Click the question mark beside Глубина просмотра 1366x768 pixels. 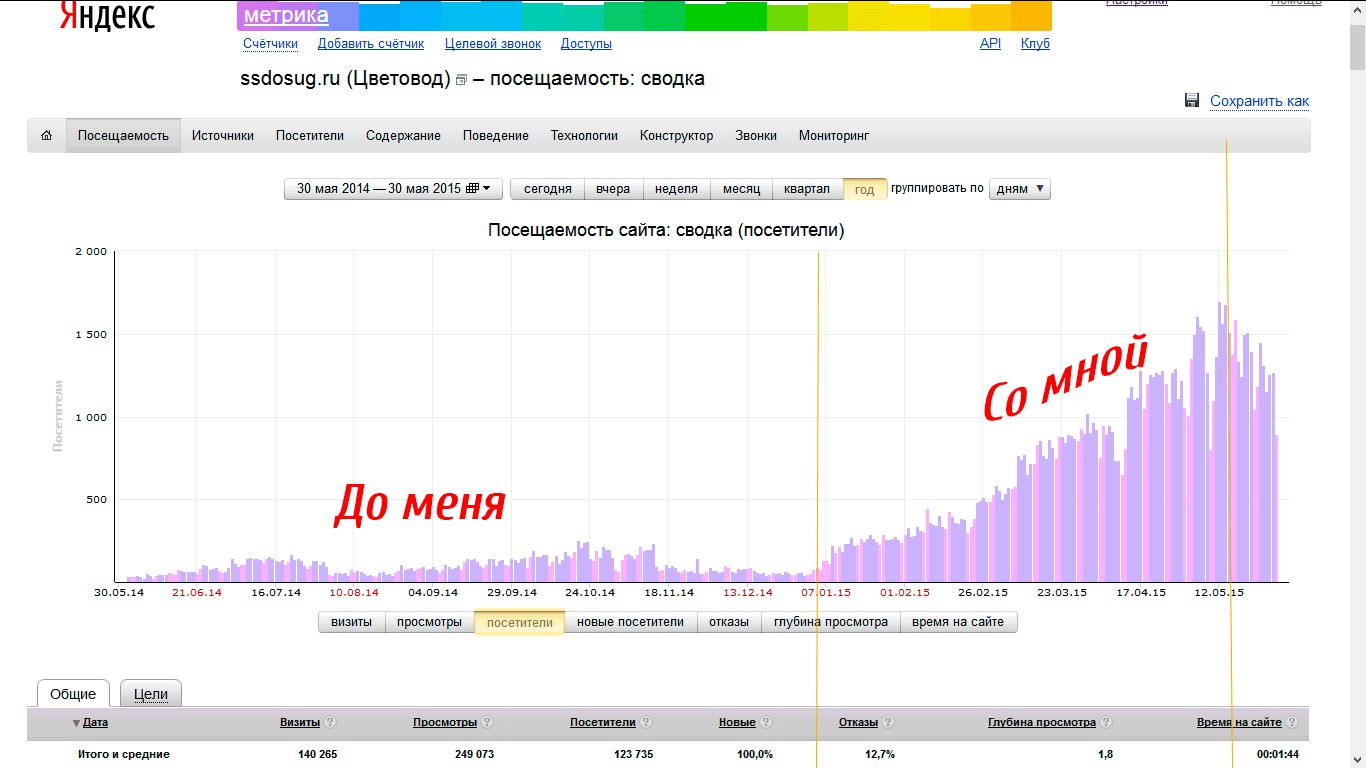1106,723
